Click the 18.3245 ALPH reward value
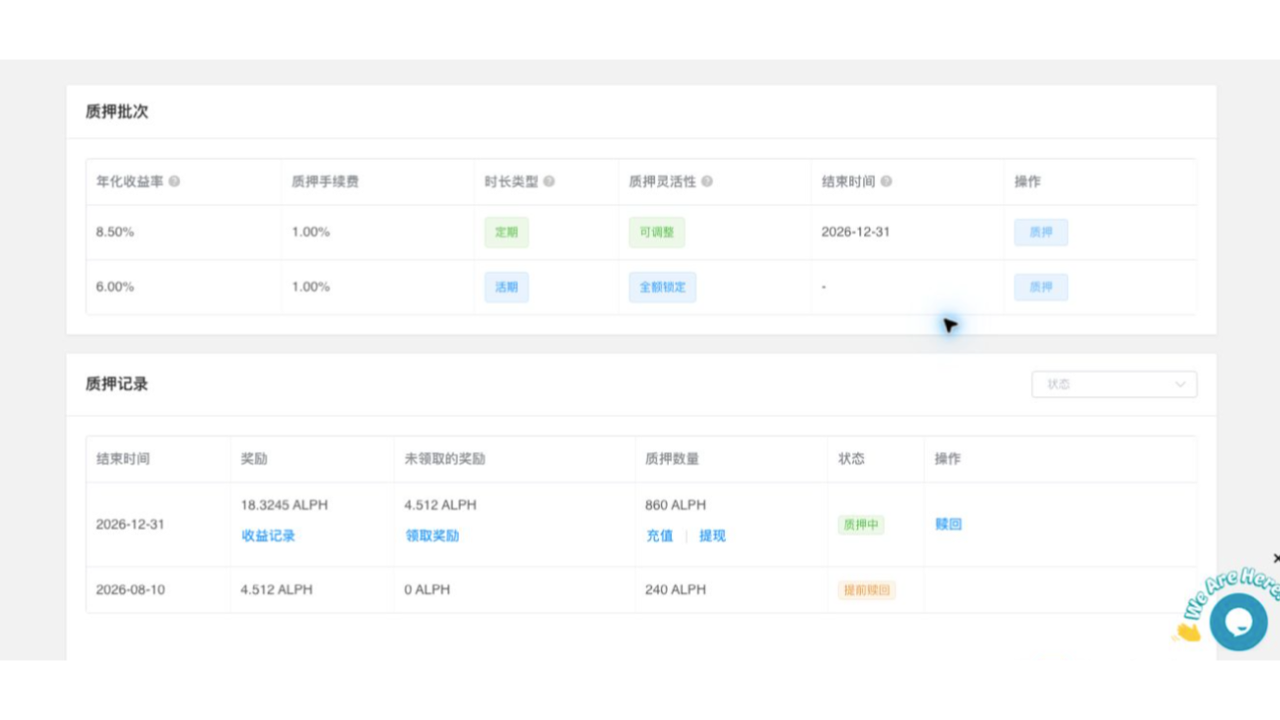1280x720 pixels. tap(284, 505)
